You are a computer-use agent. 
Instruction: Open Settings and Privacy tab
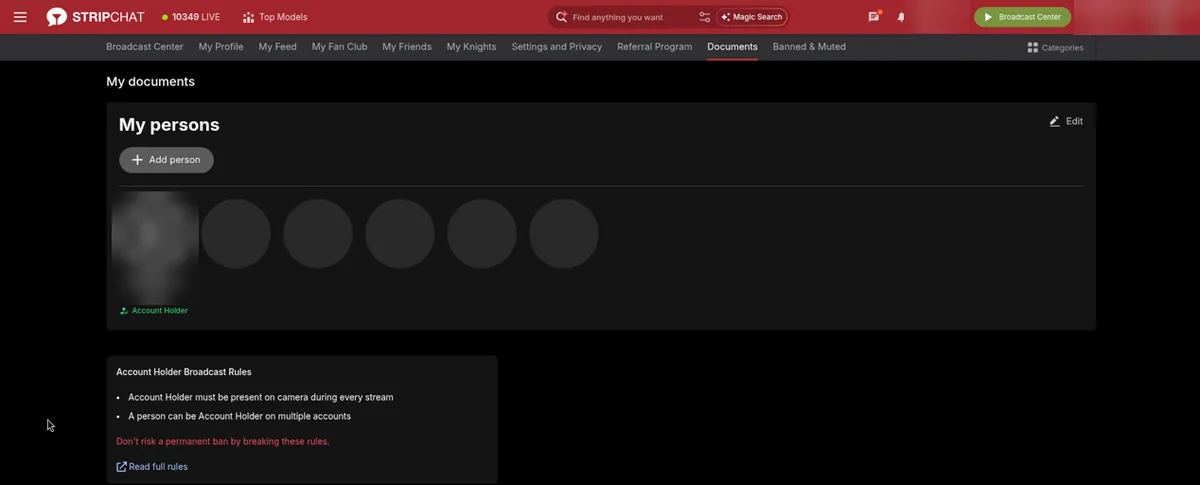click(556, 47)
